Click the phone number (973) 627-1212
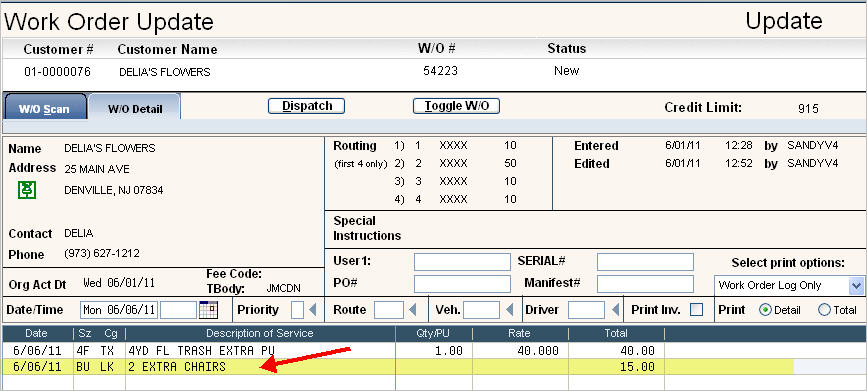Screen dimensions: 867x391 point(102,253)
